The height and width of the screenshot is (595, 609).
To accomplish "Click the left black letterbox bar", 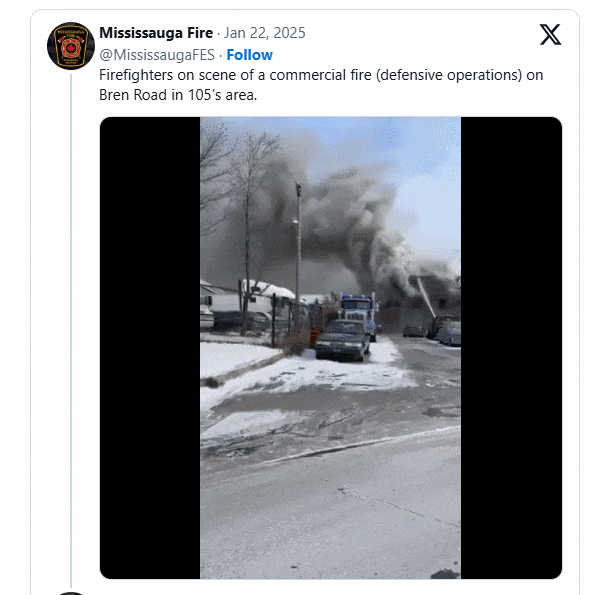I will (150, 348).
